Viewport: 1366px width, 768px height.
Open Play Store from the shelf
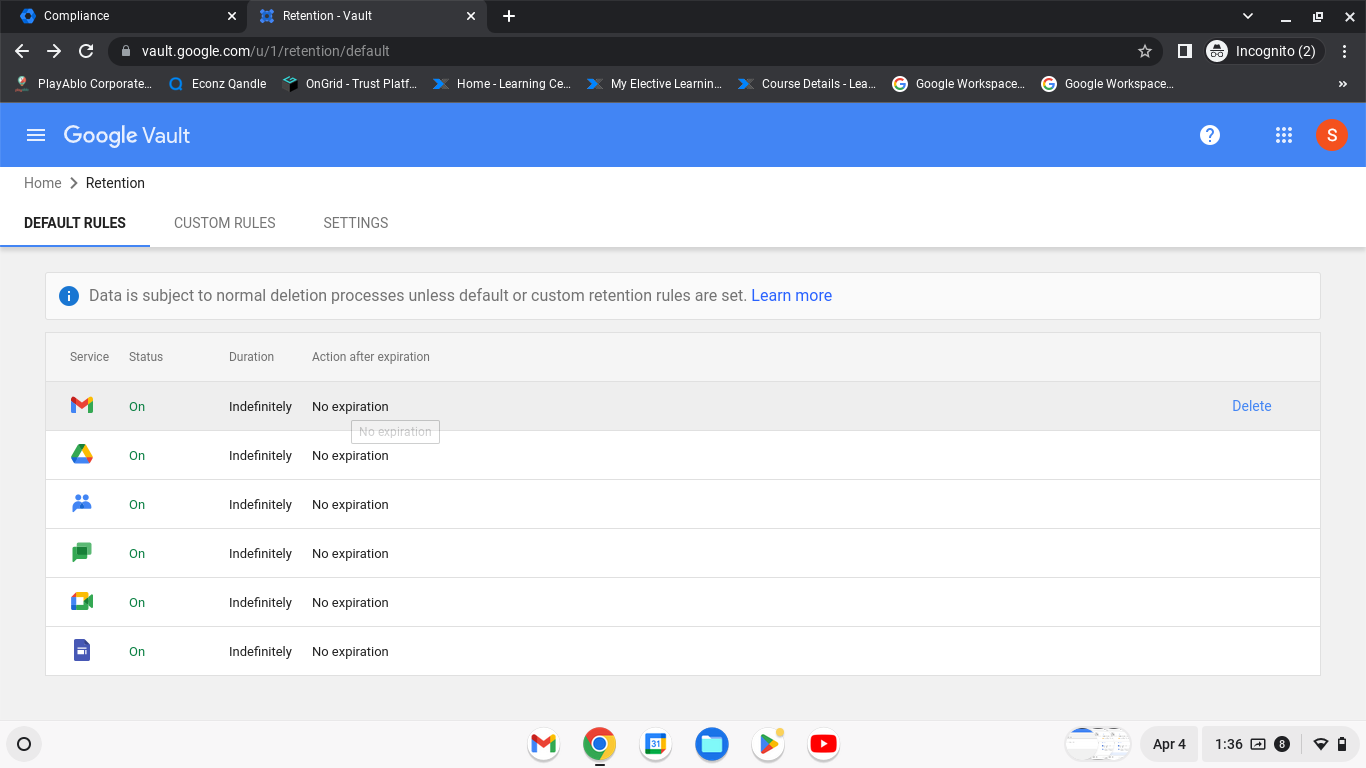coord(768,743)
